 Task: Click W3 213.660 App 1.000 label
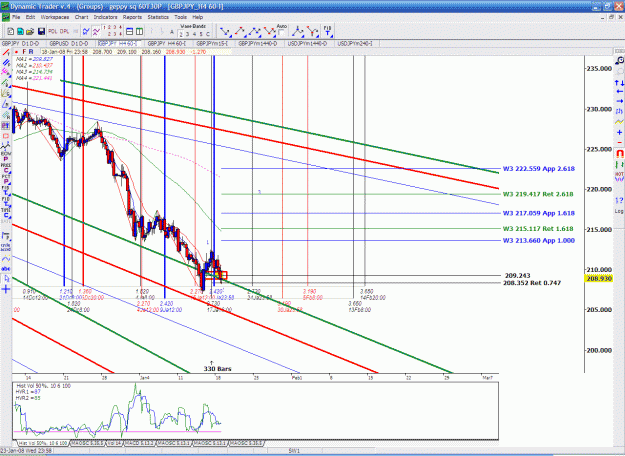(x=539, y=240)
